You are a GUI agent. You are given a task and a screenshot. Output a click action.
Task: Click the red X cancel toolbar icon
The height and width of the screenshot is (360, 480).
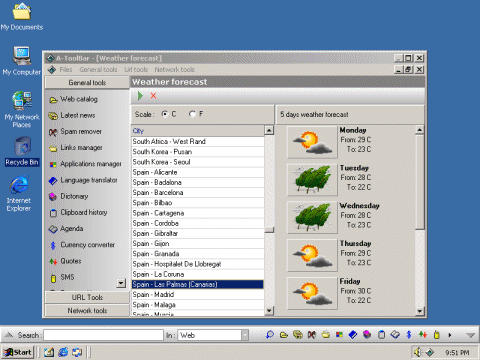click(153, 96)
